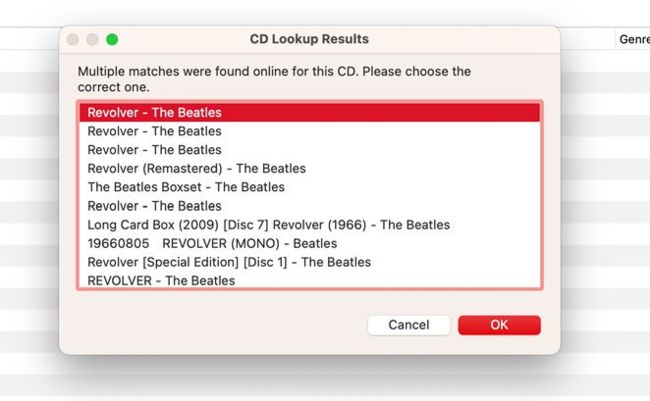The width and height of the screenshot is (650, 401).
Task: Select Revolver (Remastered) - The Beatles
Action: point(196,168)
